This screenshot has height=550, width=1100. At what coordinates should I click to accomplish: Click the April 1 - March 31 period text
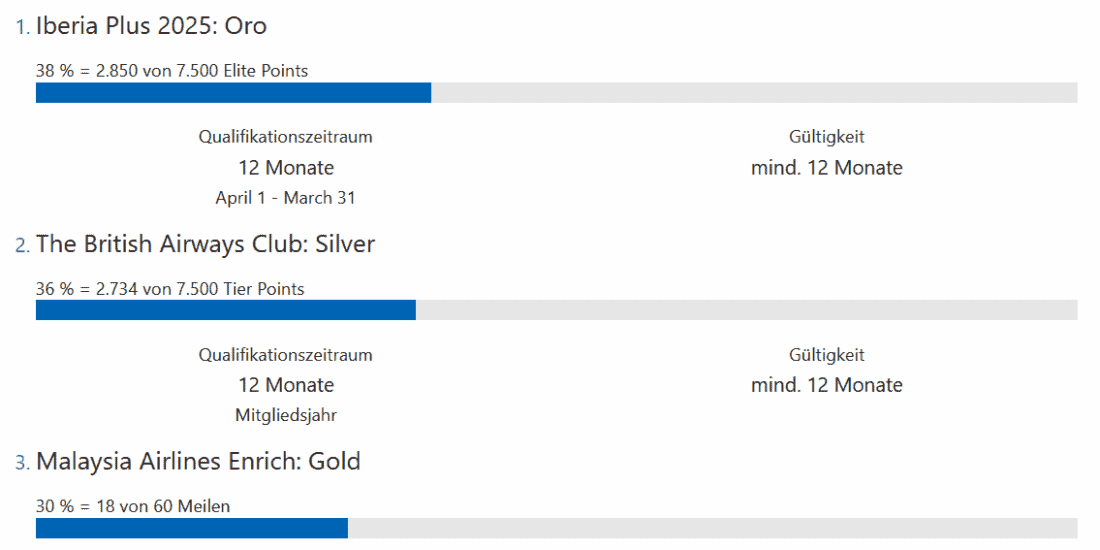285,198
